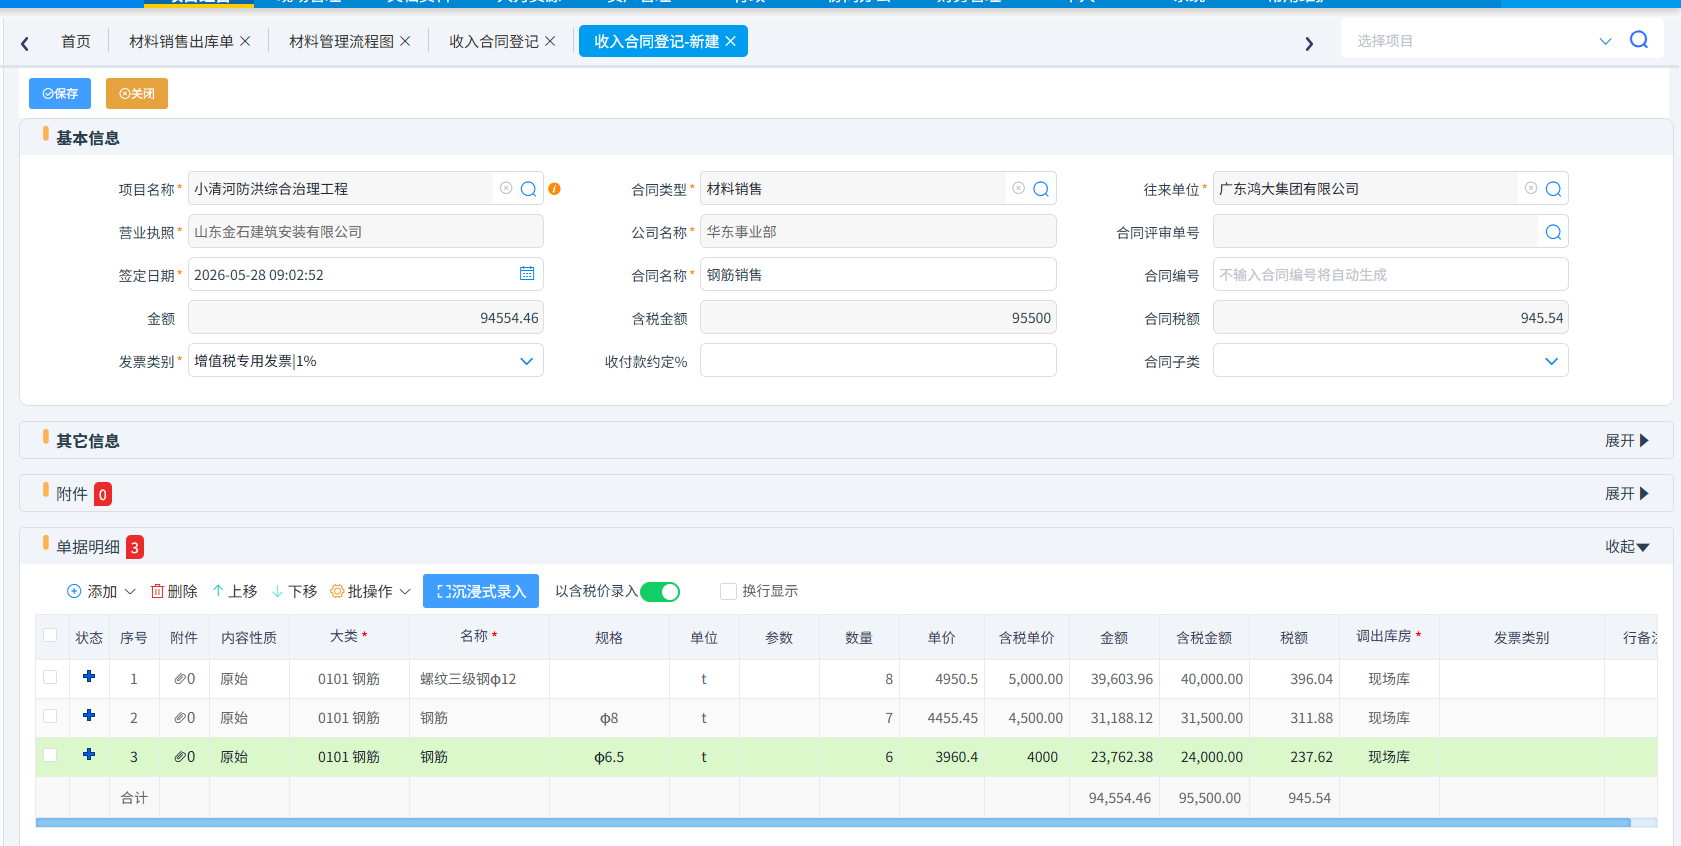Open lookup for 合同类型 field

tap(1041, 189)
